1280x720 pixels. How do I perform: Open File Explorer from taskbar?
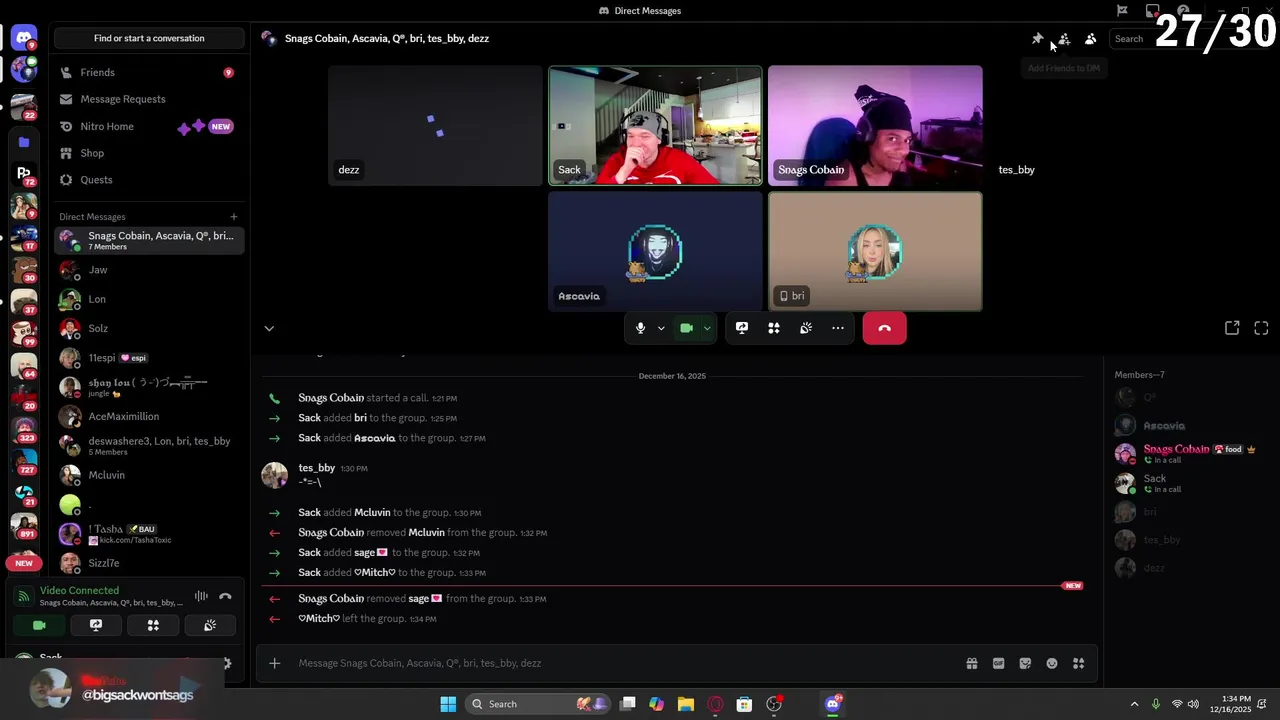pyautogui.click(x=686, y=704)
